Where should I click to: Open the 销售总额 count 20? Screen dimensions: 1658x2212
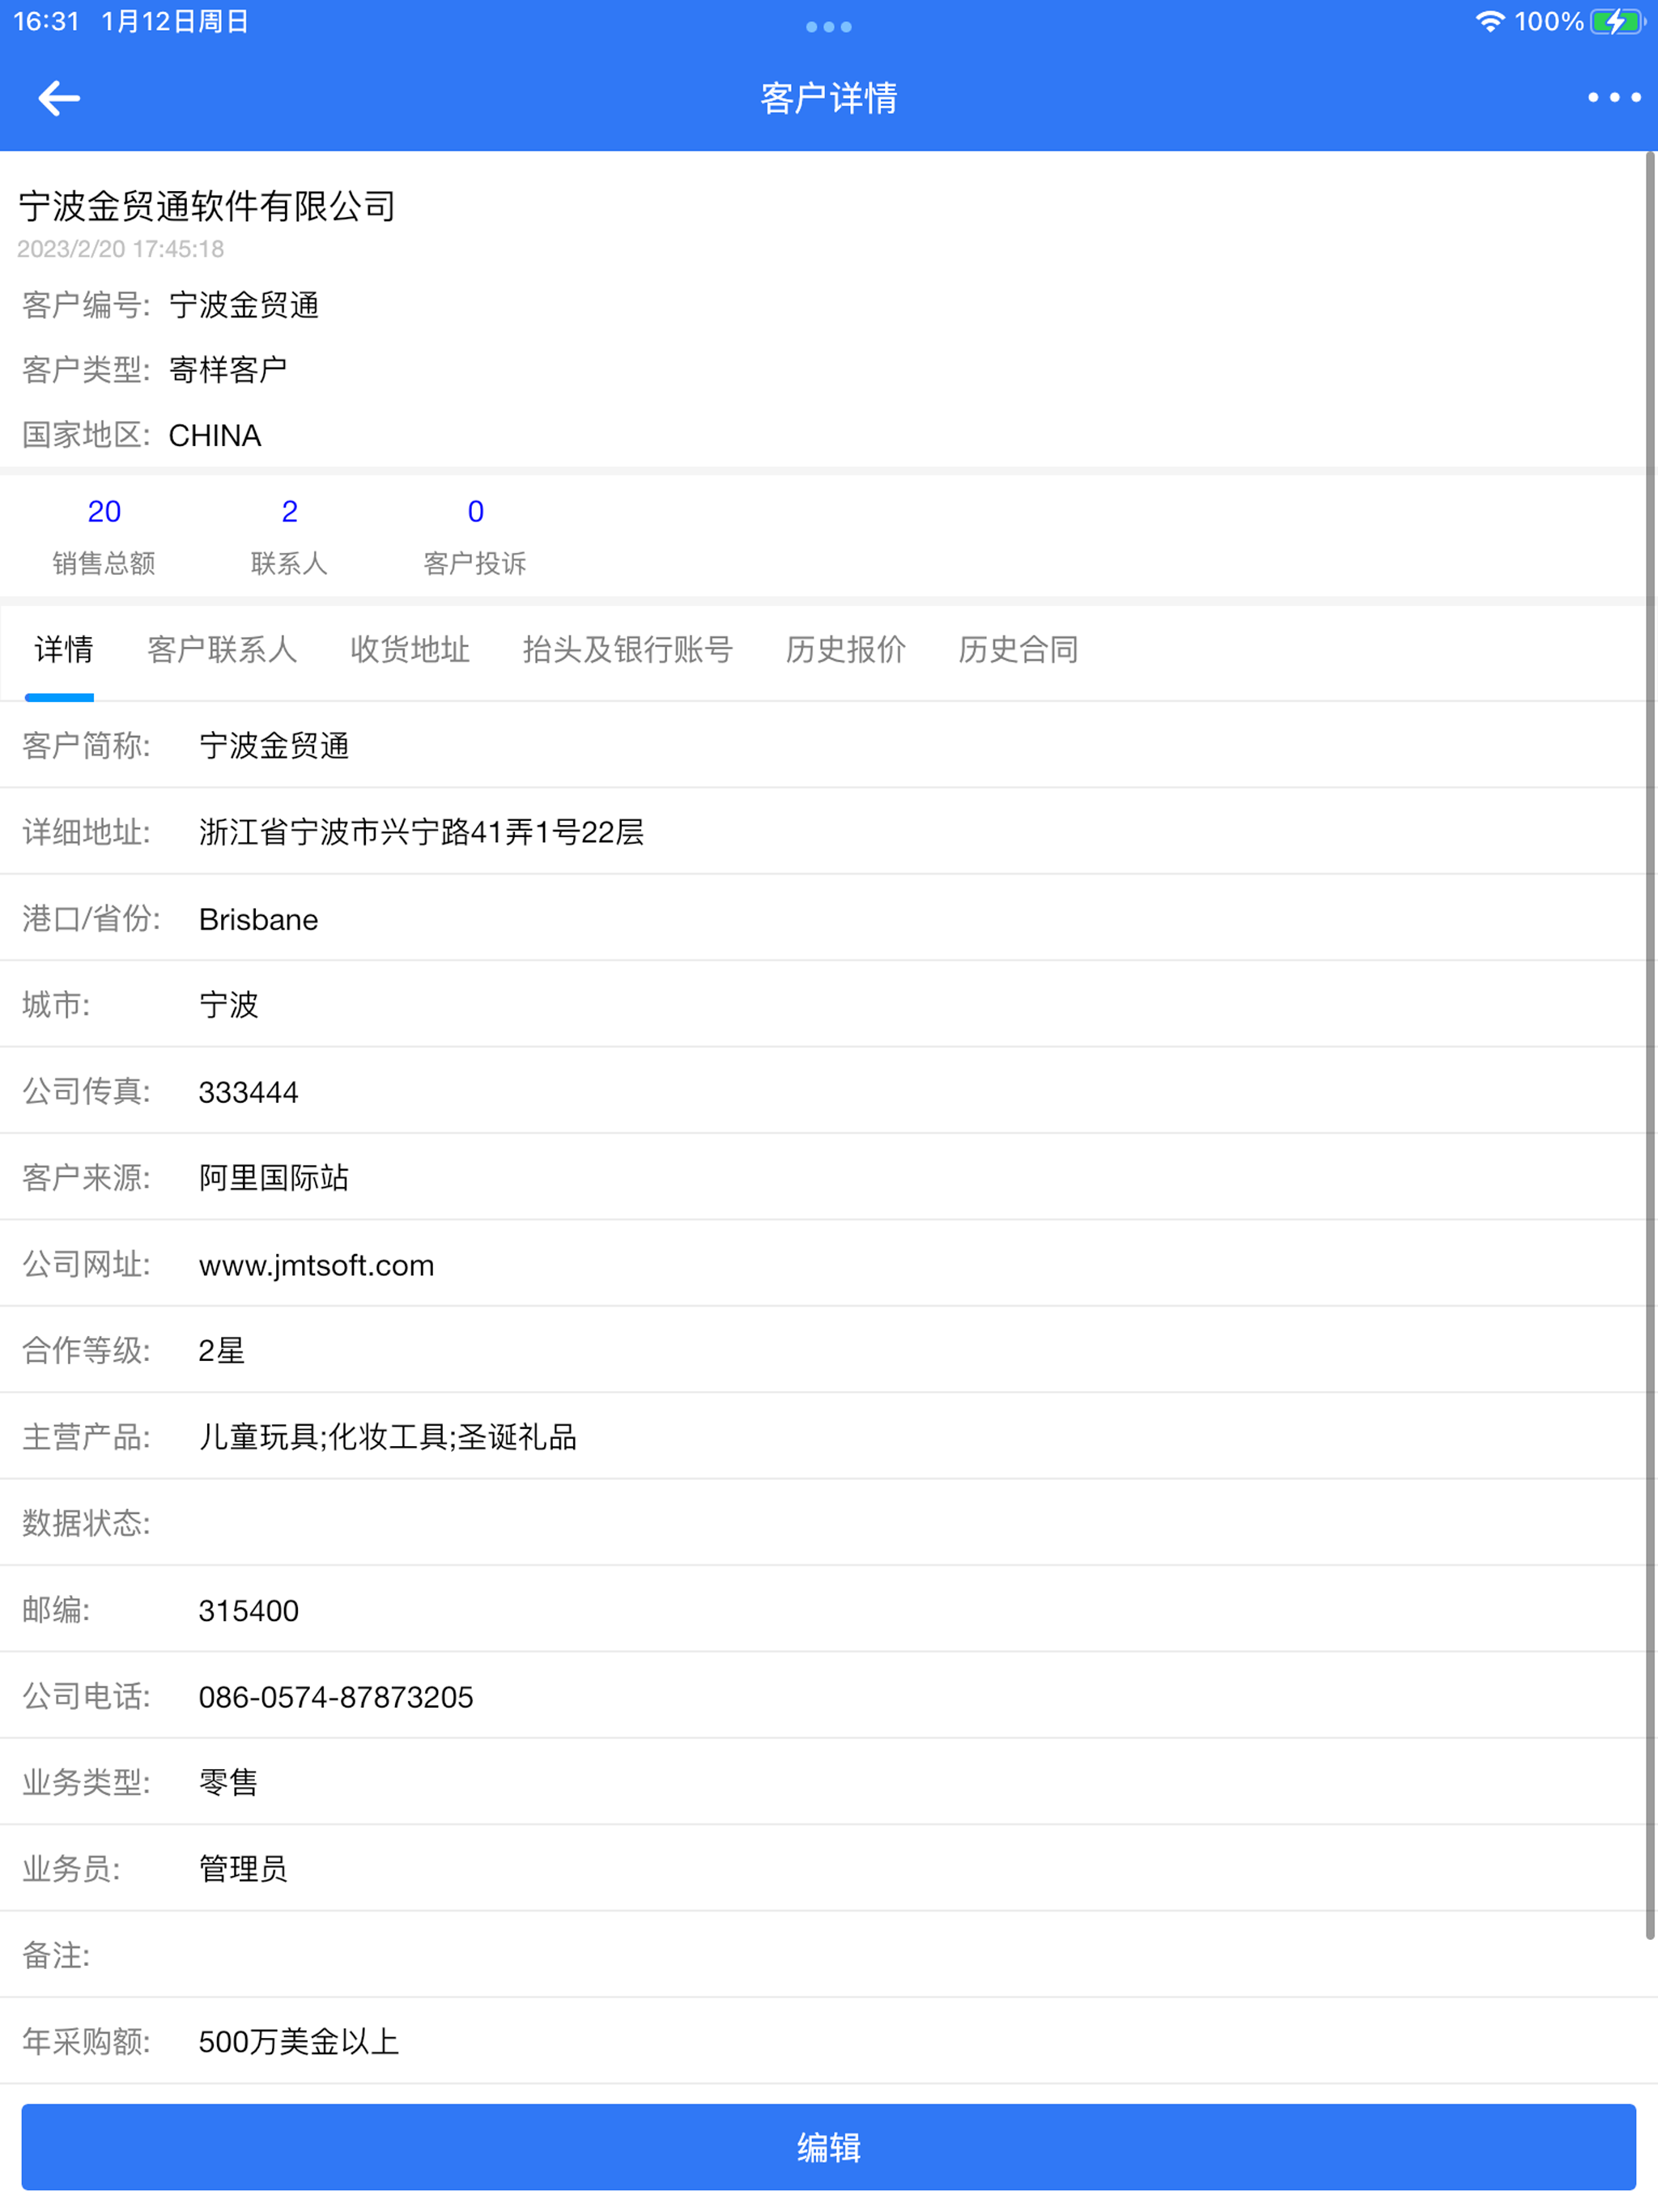coord(104,512)
